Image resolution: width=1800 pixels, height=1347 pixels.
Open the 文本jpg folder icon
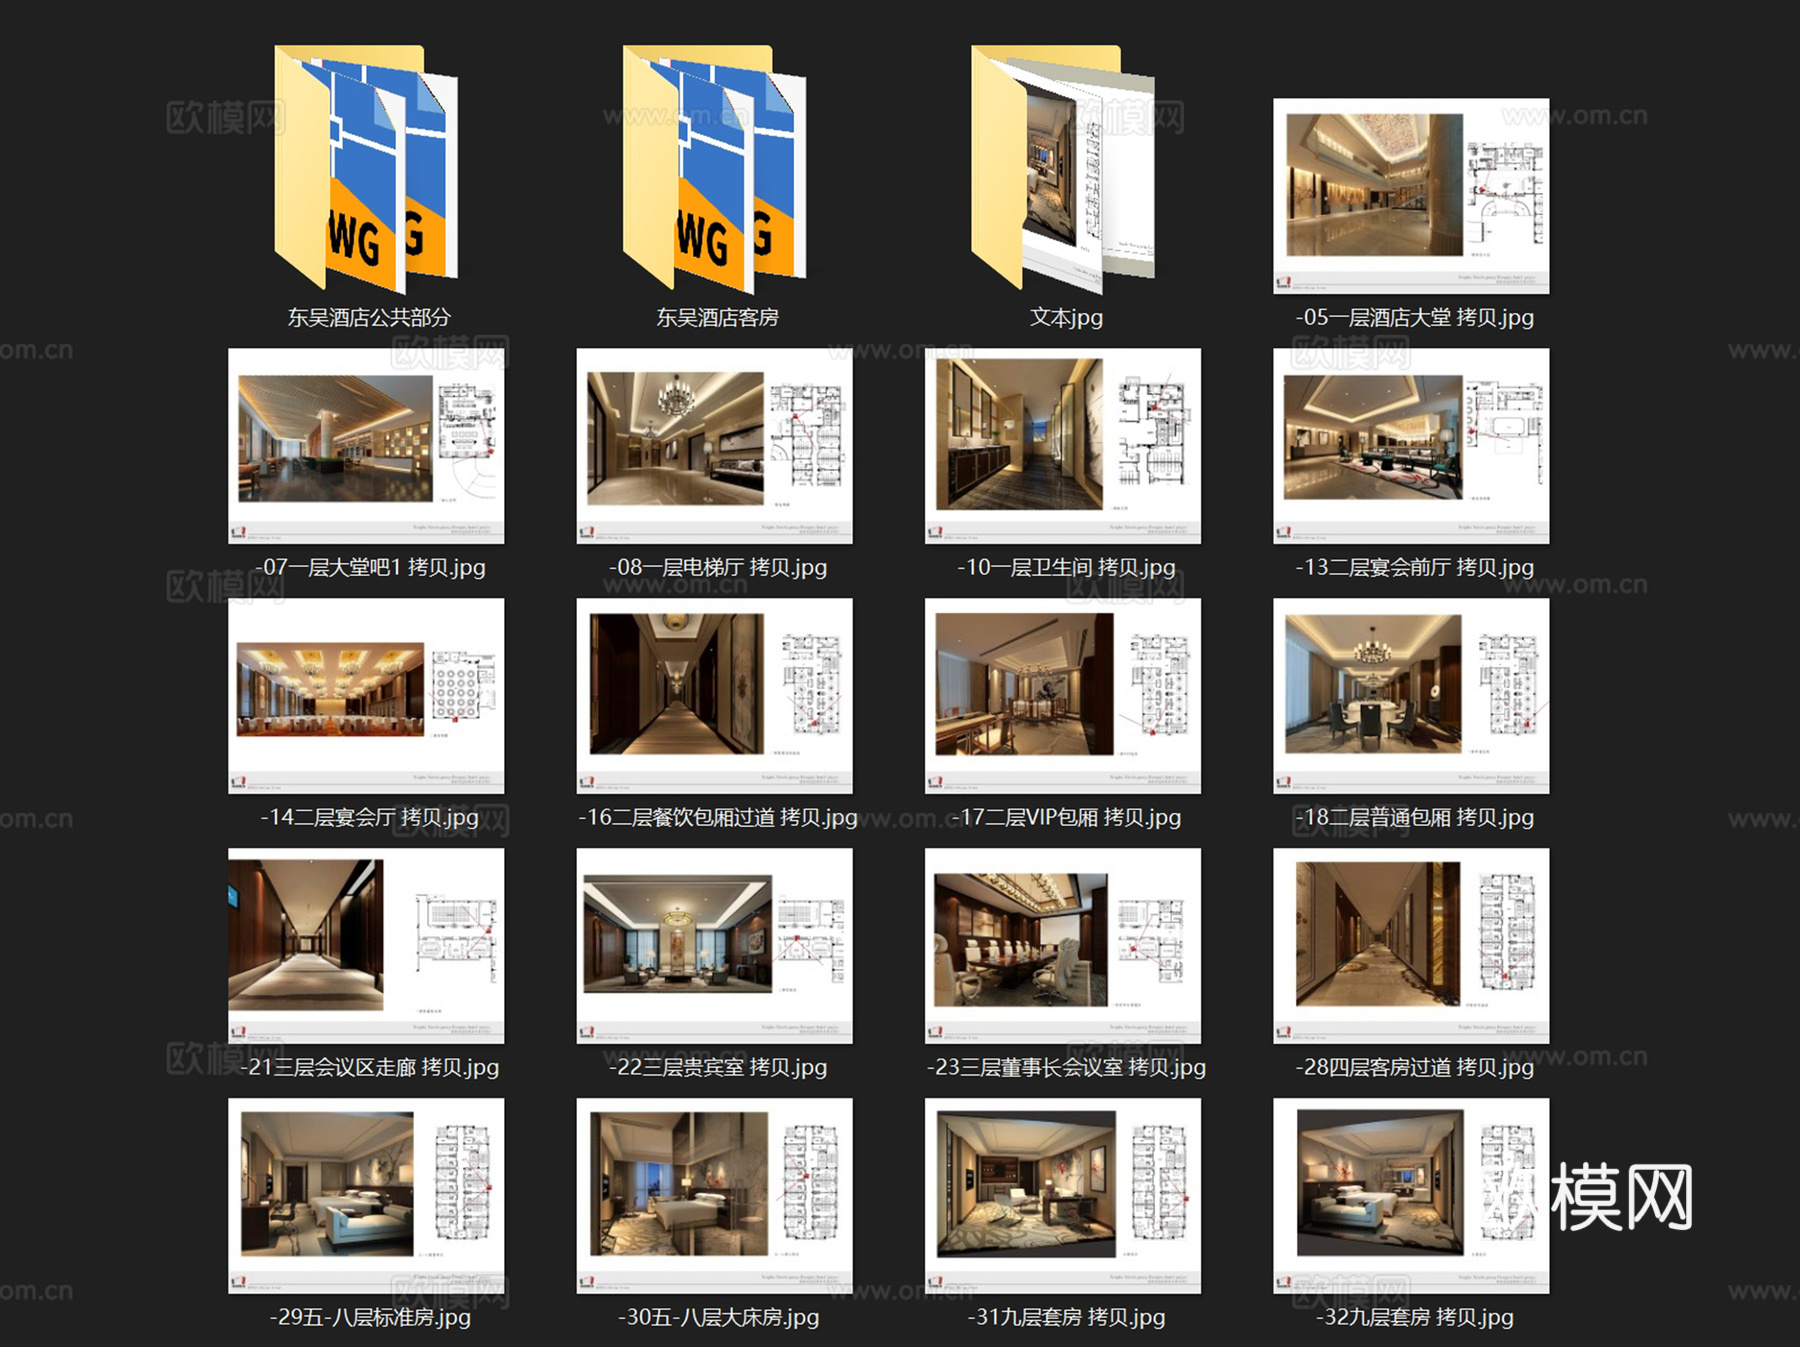(1062, 169)
